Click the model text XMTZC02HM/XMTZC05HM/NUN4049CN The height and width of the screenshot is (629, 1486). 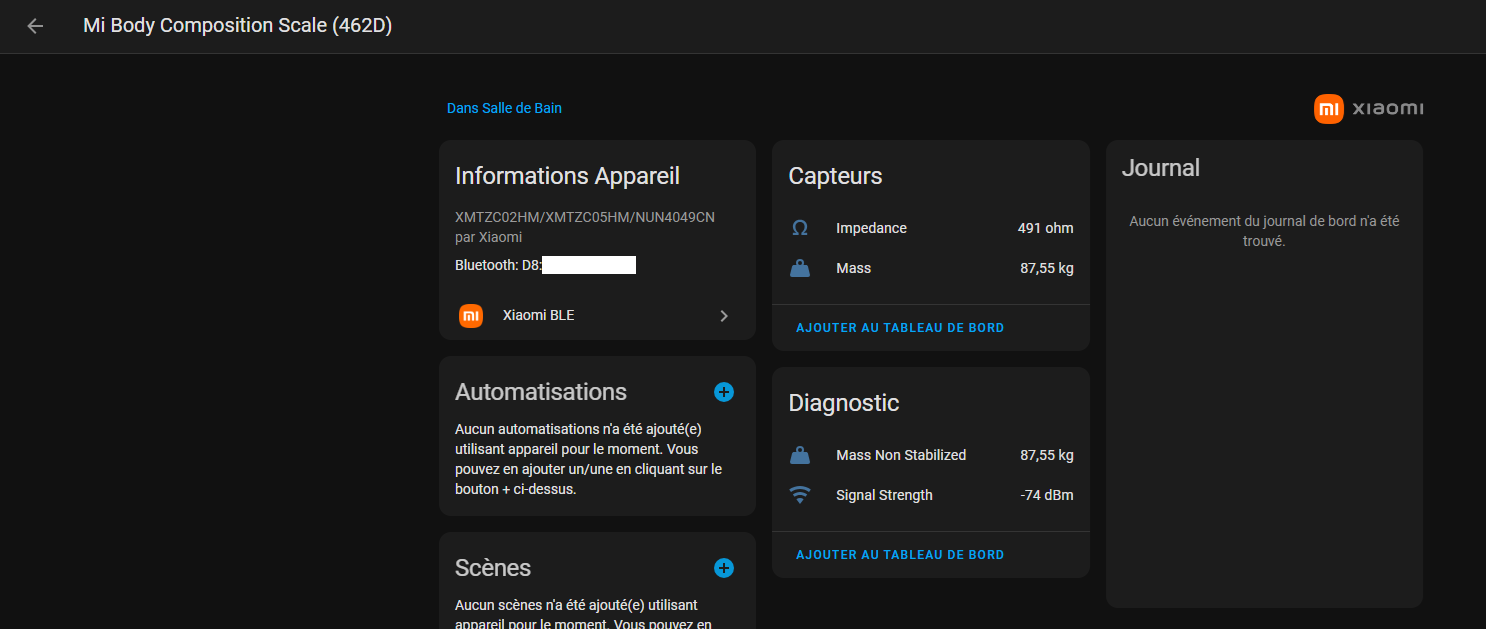point(585,217)
